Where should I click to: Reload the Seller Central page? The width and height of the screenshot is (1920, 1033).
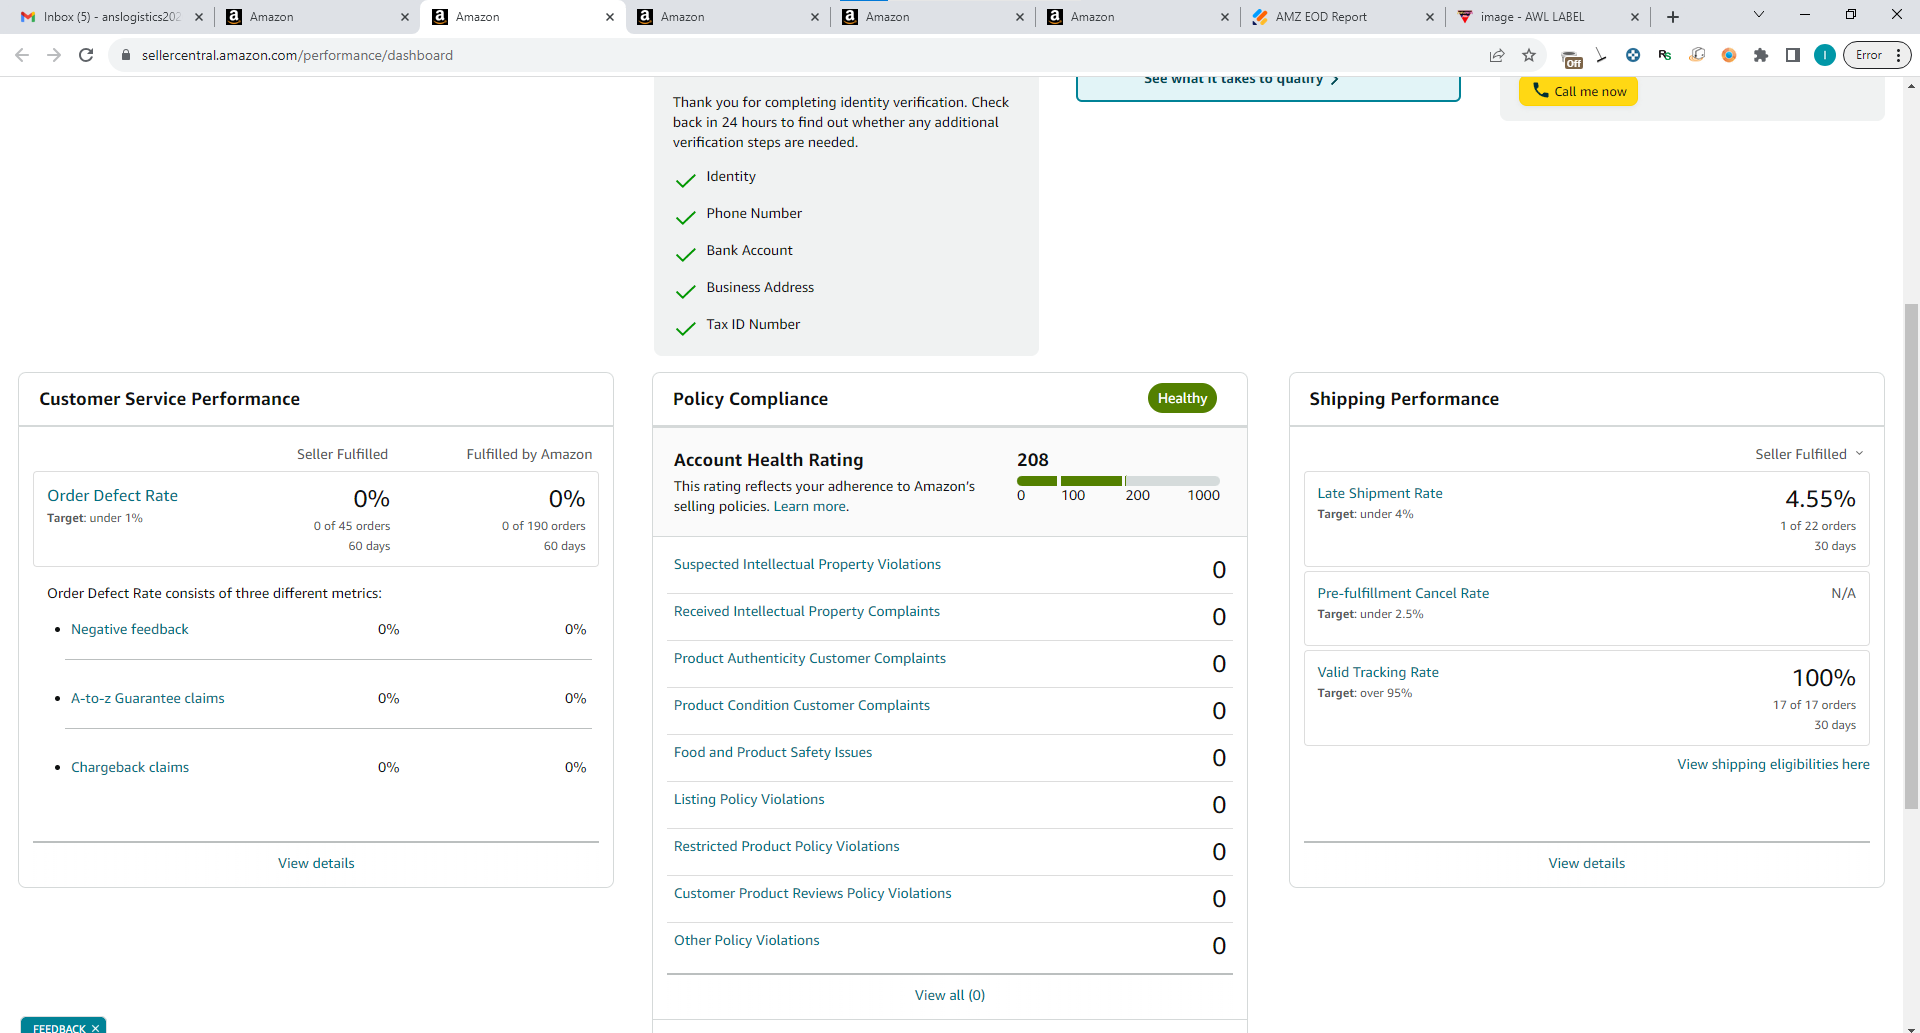[x=86, y=55]
